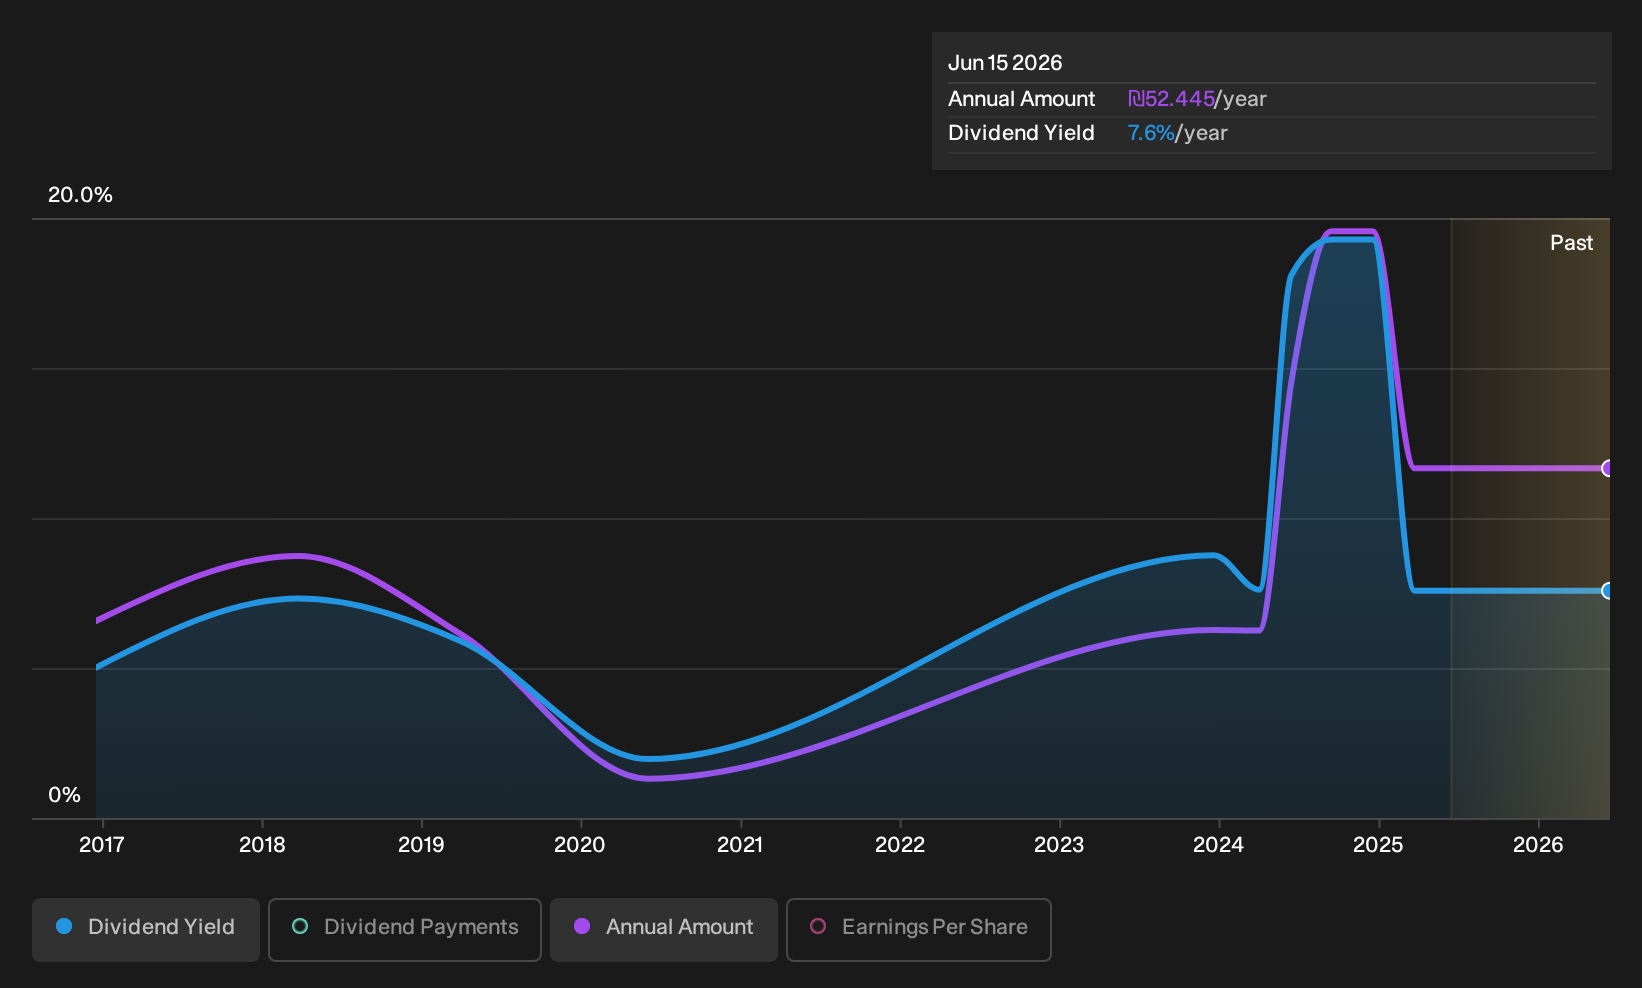Click the 20.0% y-axis label

80,195
